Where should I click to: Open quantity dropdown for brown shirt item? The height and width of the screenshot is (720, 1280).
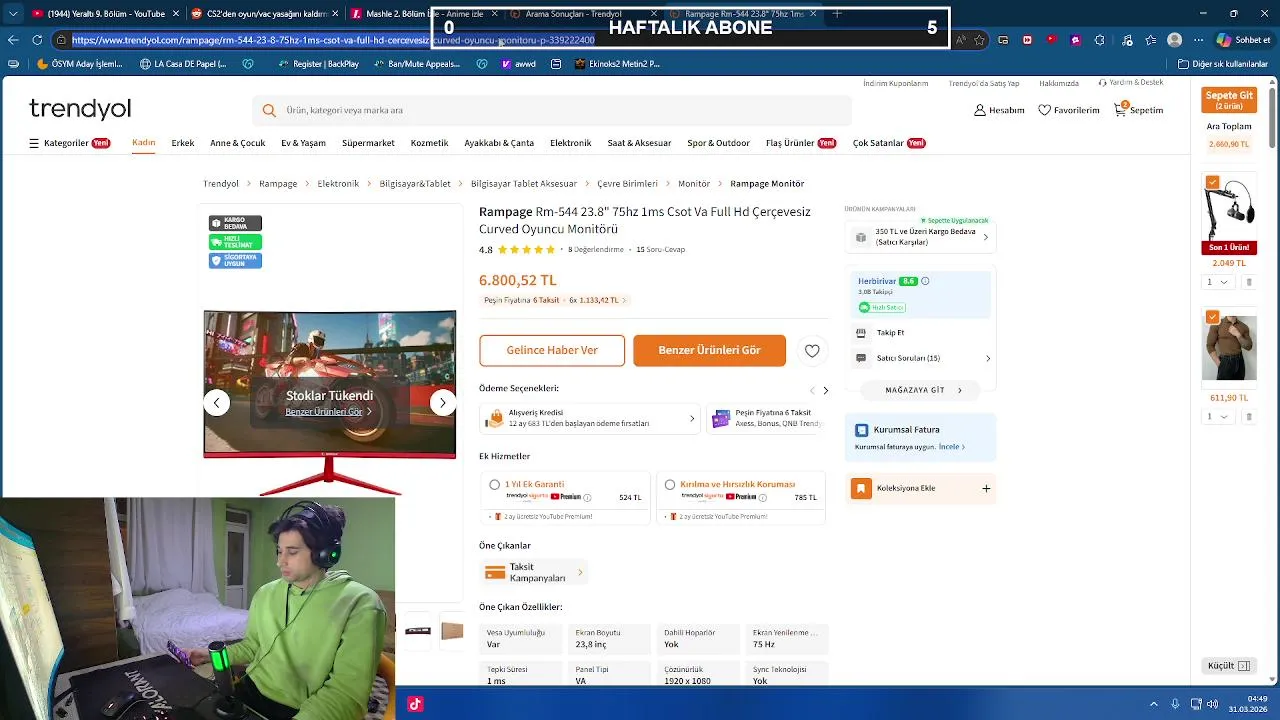pyautogui.click(x=1217, y=416)
